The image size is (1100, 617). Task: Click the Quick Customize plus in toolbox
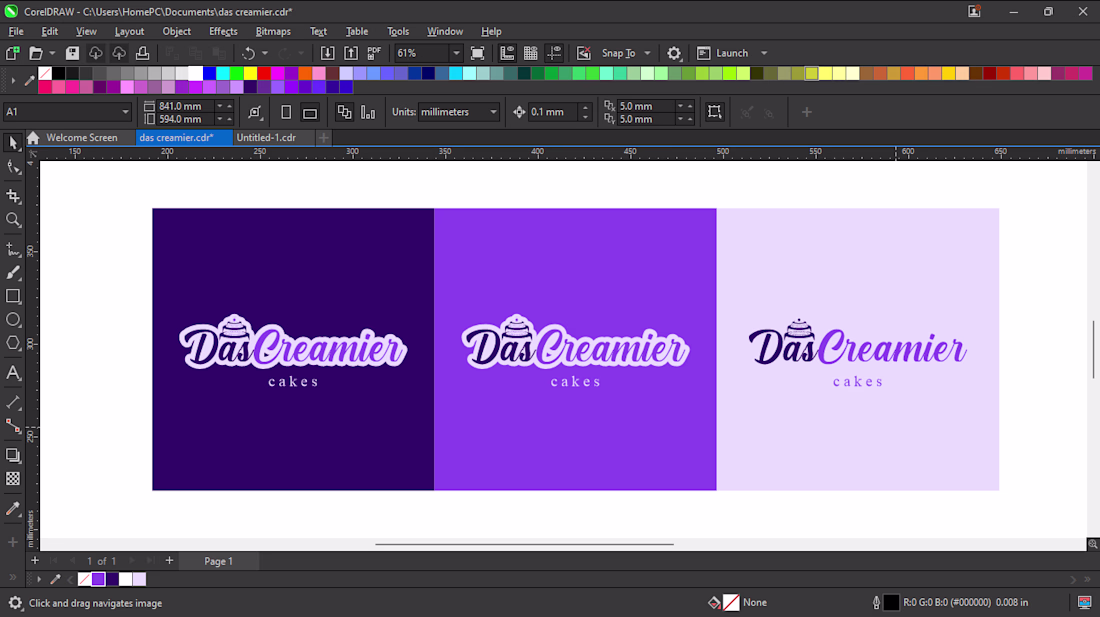(13, 542)
